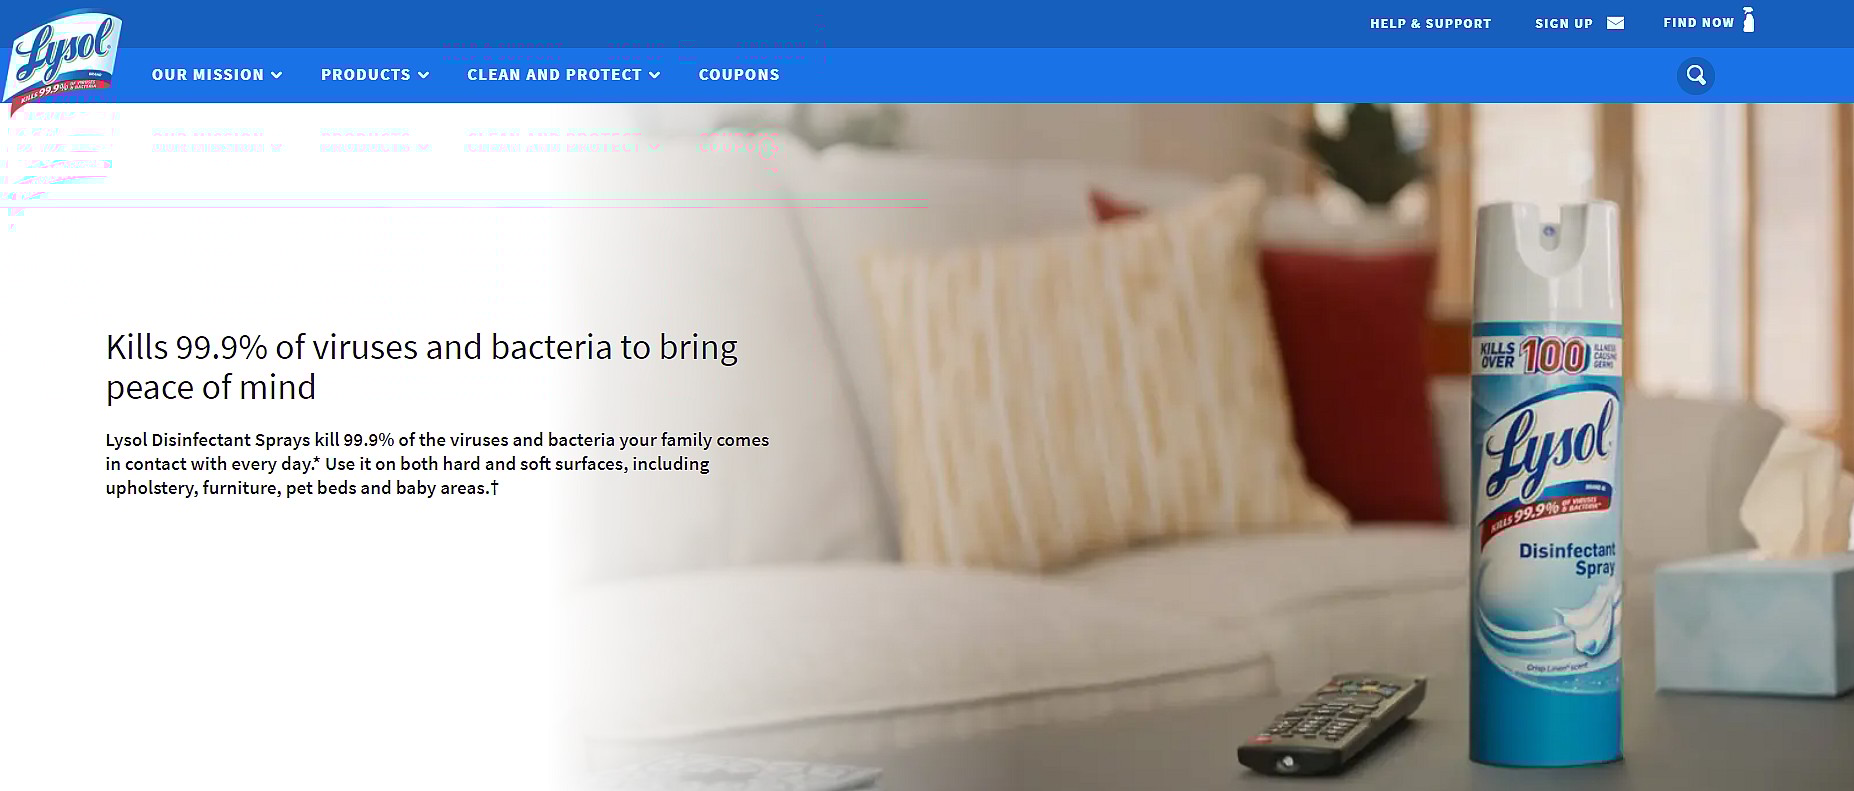Screen dimensions: 1854x791
Task: Click the spray bottle icon beside Find Now
Action: 1749,20
